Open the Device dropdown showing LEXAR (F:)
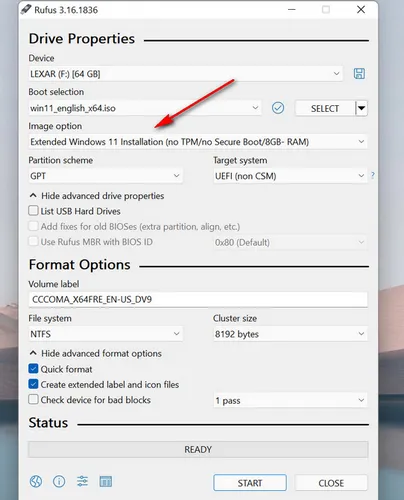The image size is (404, 500). [185, 74]
